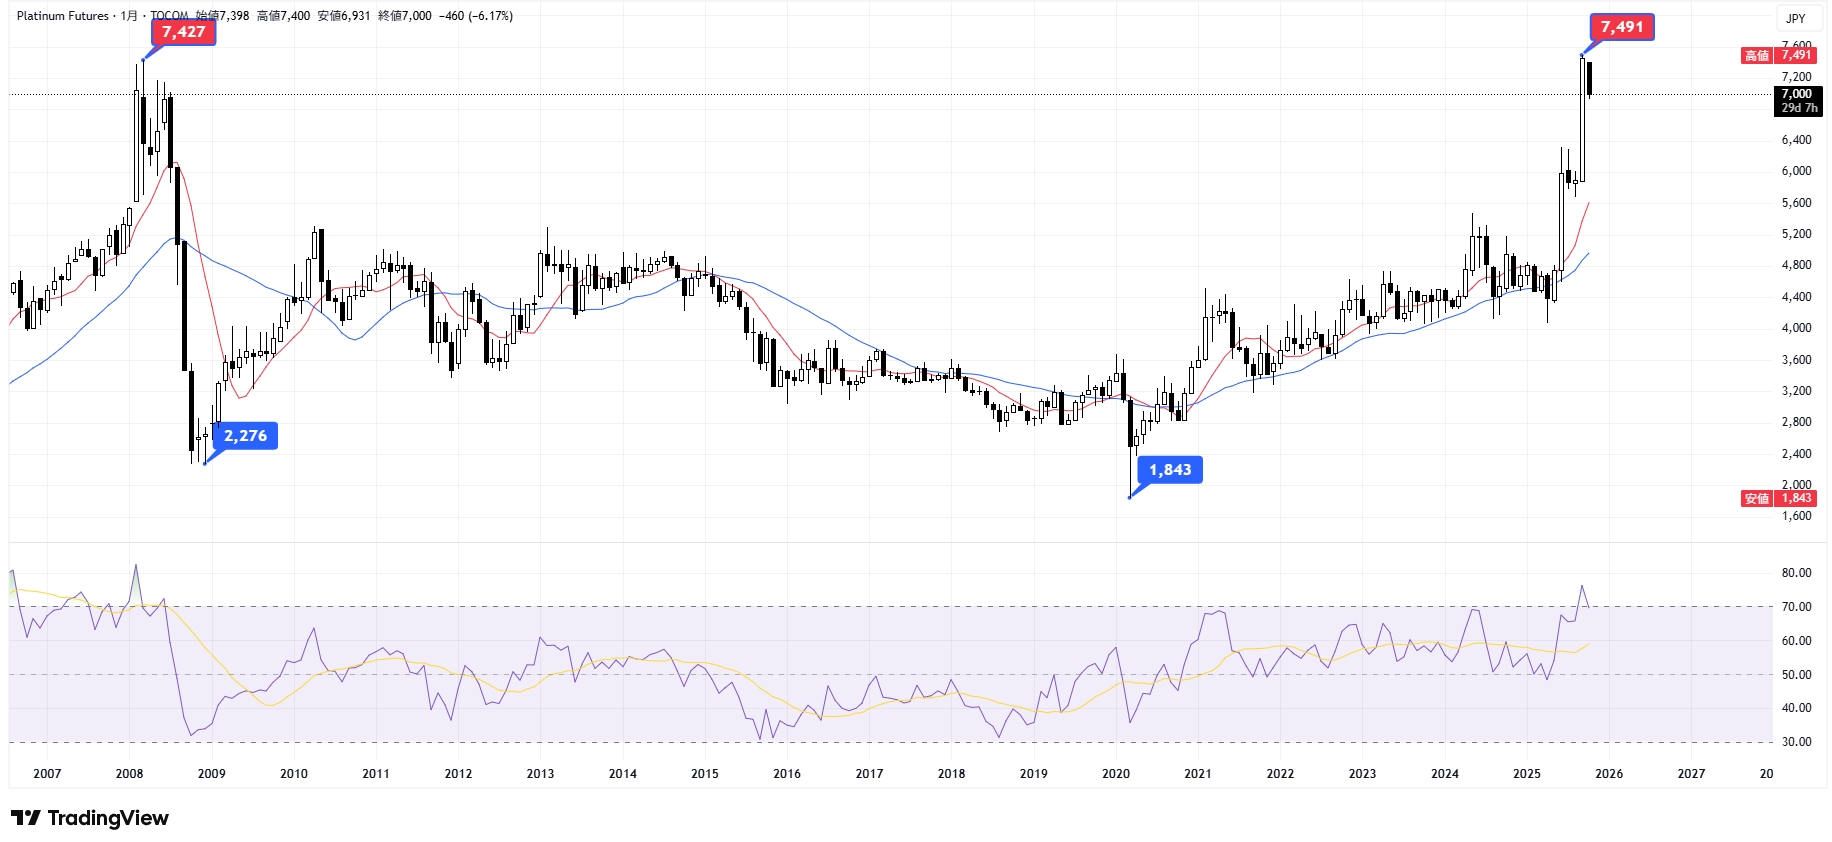Image resolution: width=1832 pixels, height=842 pixels.
Task: Click the blue 2,276 low callout
Action: tap(245, 436)
